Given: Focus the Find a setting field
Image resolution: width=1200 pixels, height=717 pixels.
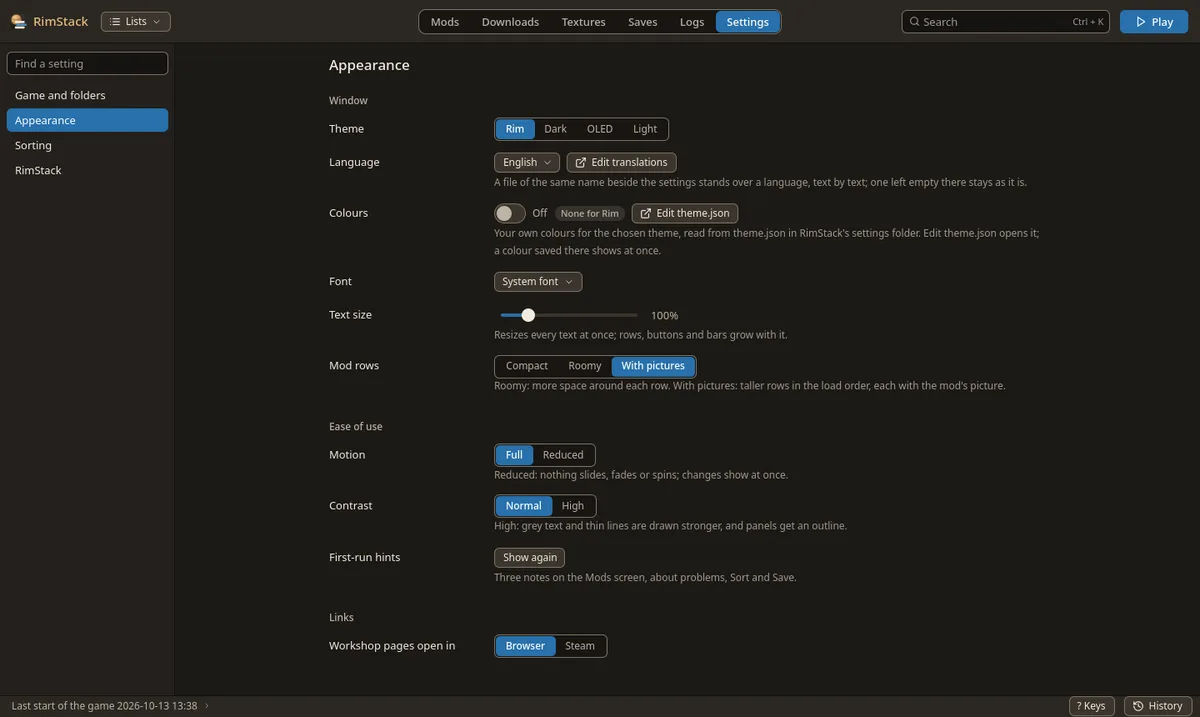Looking at the screenshot, I should click(x=87, y=63).
